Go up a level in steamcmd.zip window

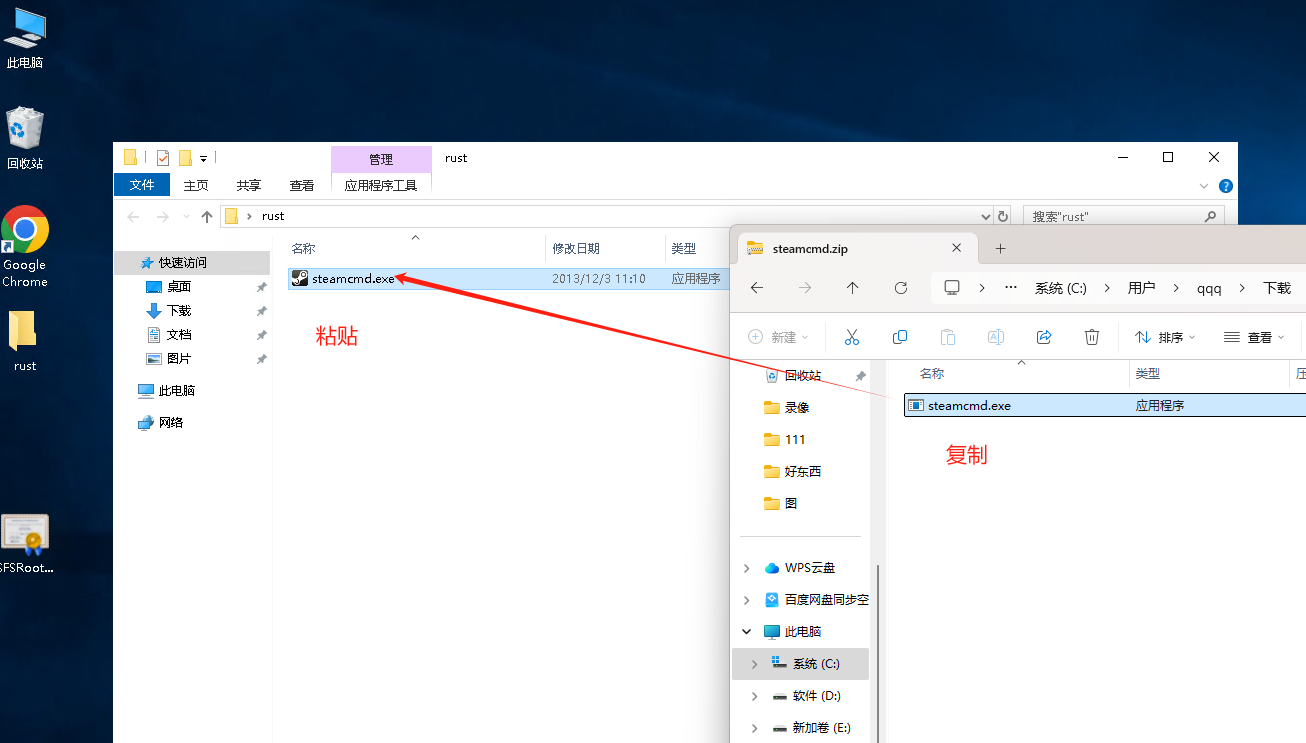click(x=852, y=288)
